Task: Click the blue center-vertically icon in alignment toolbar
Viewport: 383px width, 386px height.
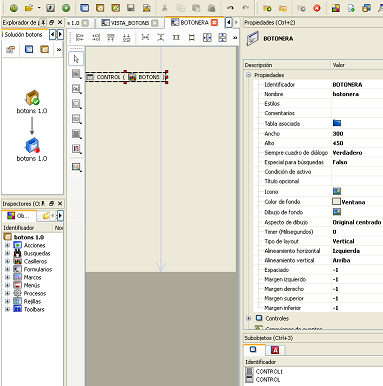Action: 223,37
